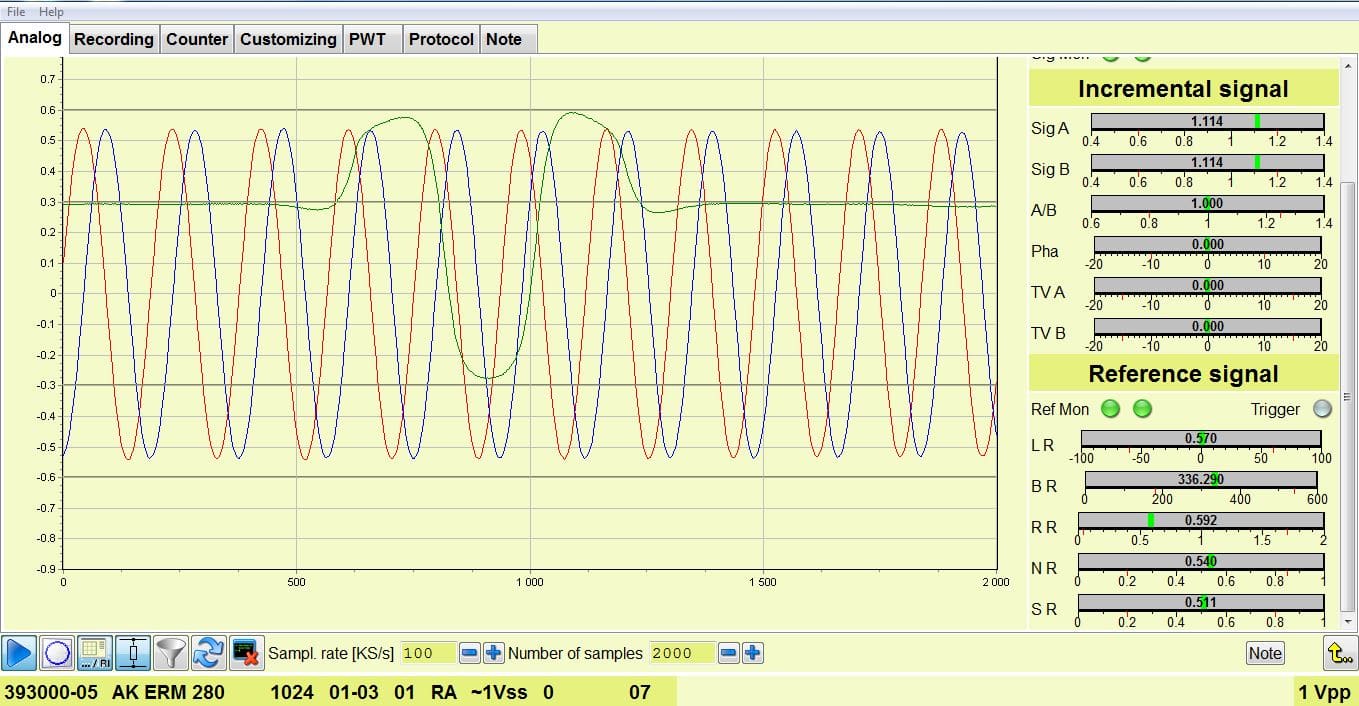
Task: Click the oscilloscope waveform plot area
Action: click(530, 314)
